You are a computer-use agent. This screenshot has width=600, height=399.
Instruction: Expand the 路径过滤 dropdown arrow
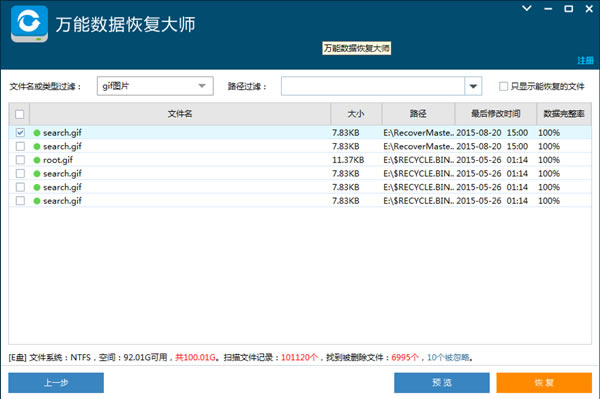point(473,86)
